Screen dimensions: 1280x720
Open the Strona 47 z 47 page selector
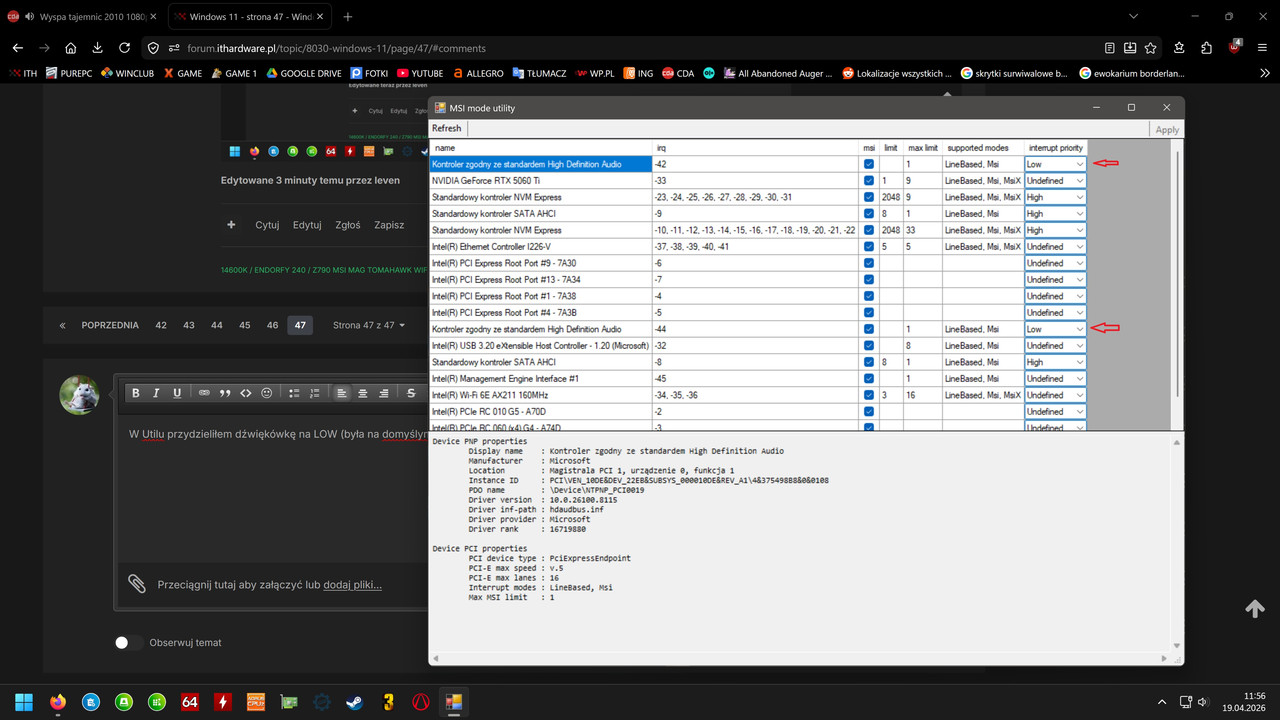[x=369, y=325]
